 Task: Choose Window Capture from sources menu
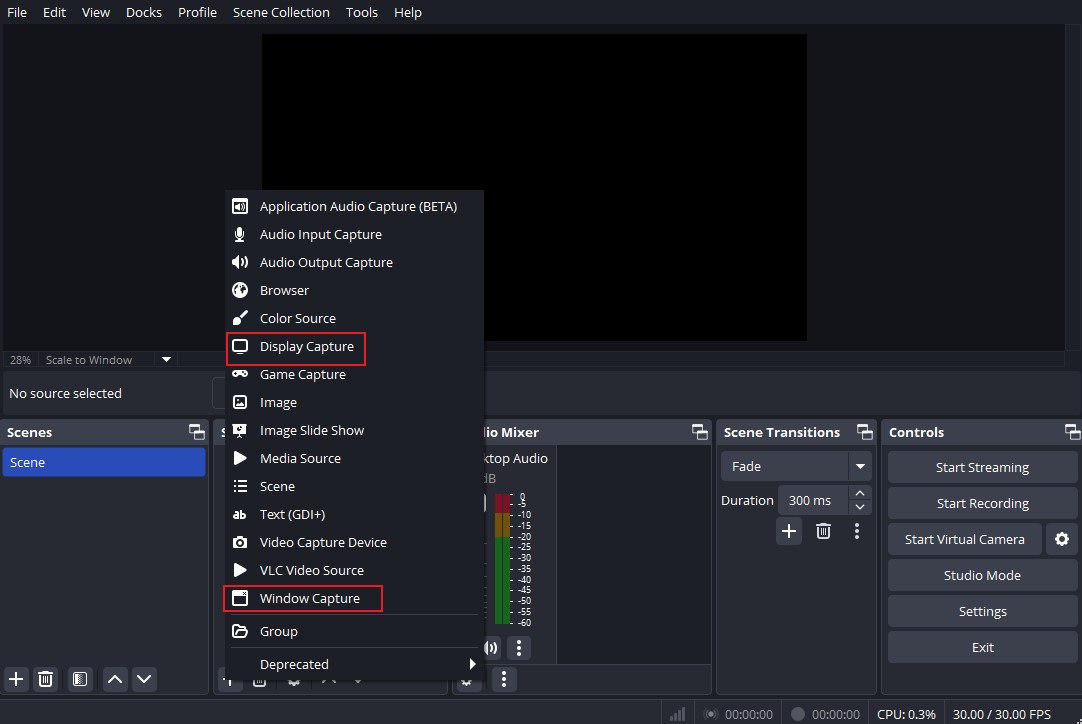(309, 598)
